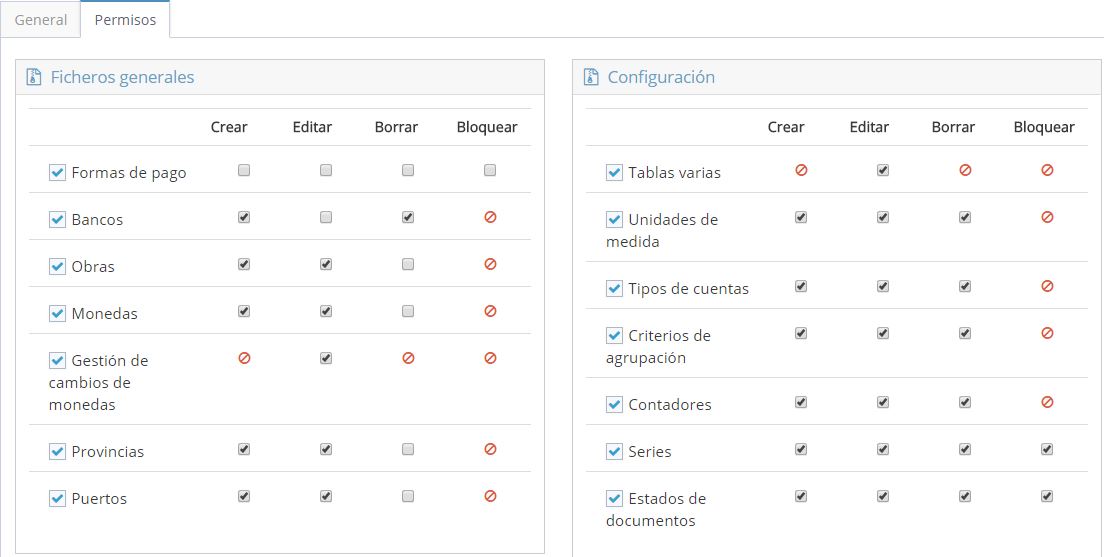Uncheck the Tablas varias row checkbox
Screen dimensions: 1104x557
(614, 173)
